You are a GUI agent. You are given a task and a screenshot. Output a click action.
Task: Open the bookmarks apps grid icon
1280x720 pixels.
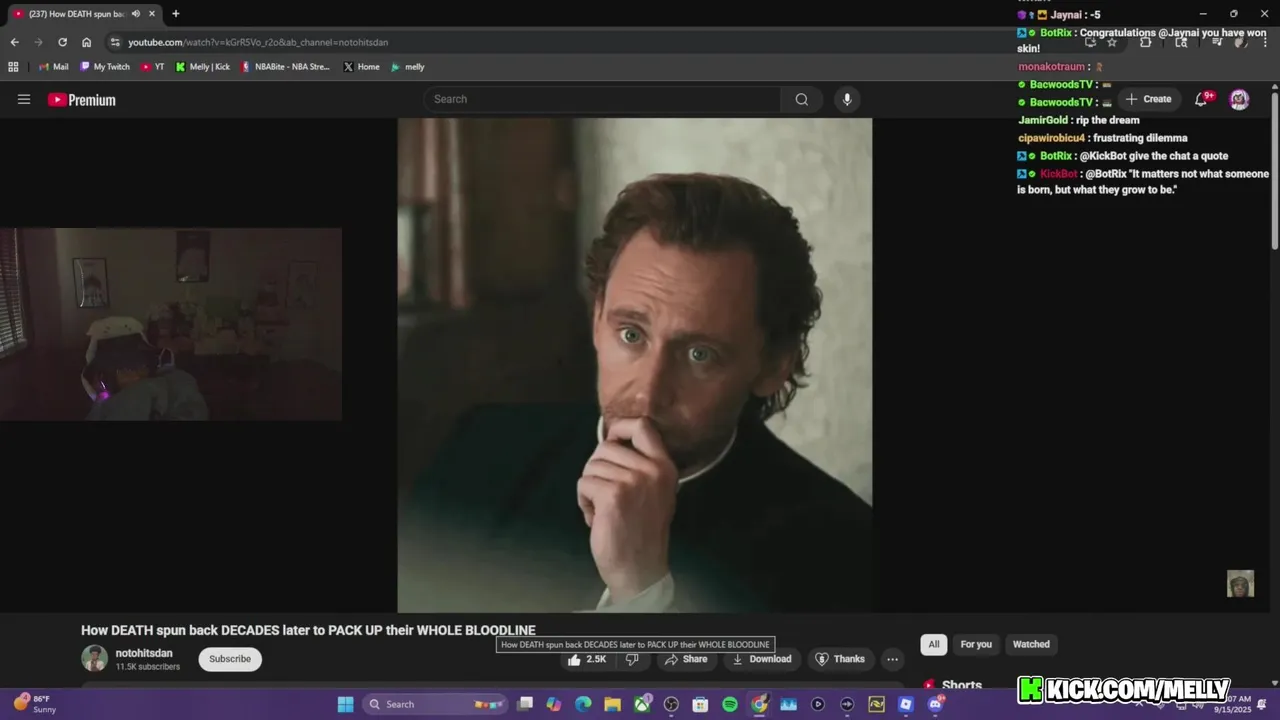point(13,67)
